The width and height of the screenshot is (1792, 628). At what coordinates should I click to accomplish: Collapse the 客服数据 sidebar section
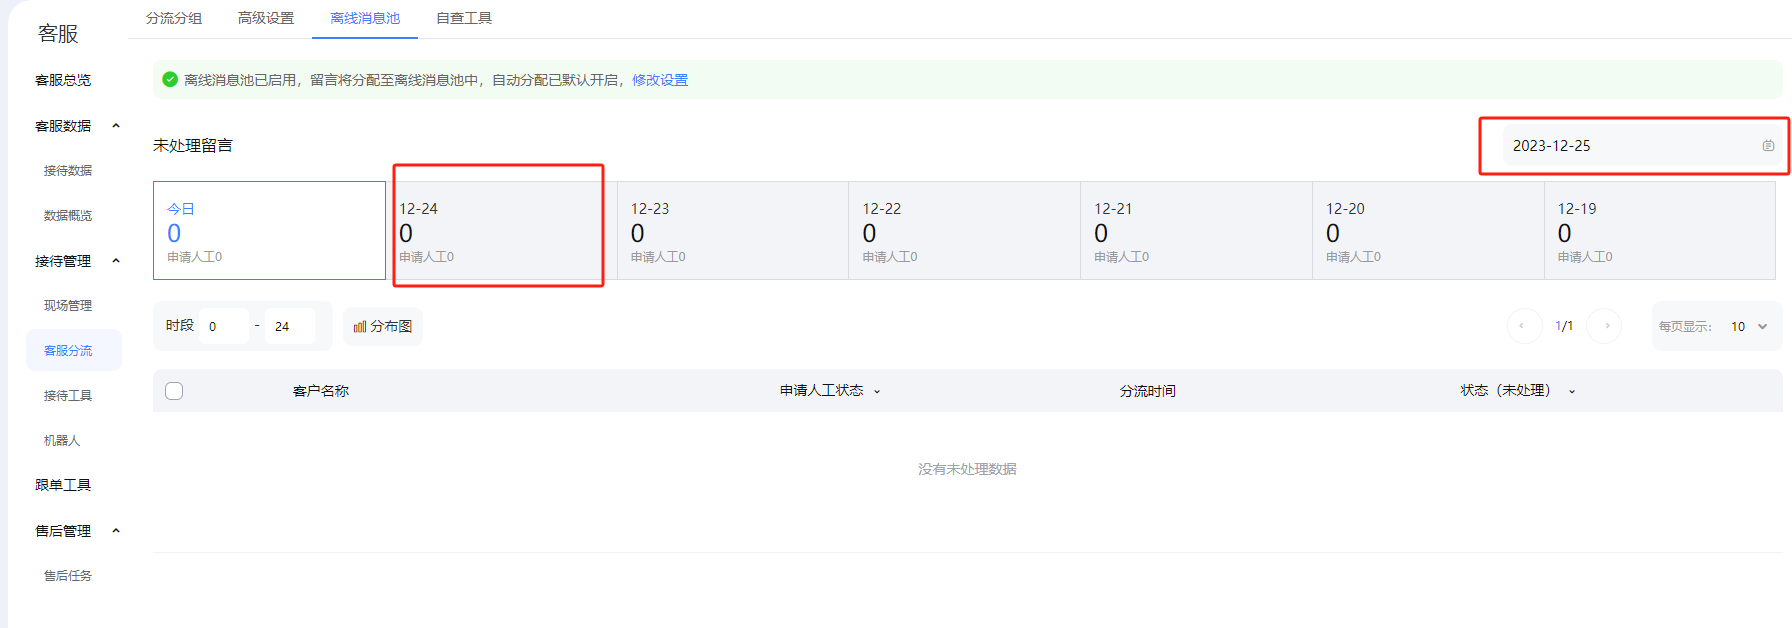pyautogui.click(x=116, y=126)
